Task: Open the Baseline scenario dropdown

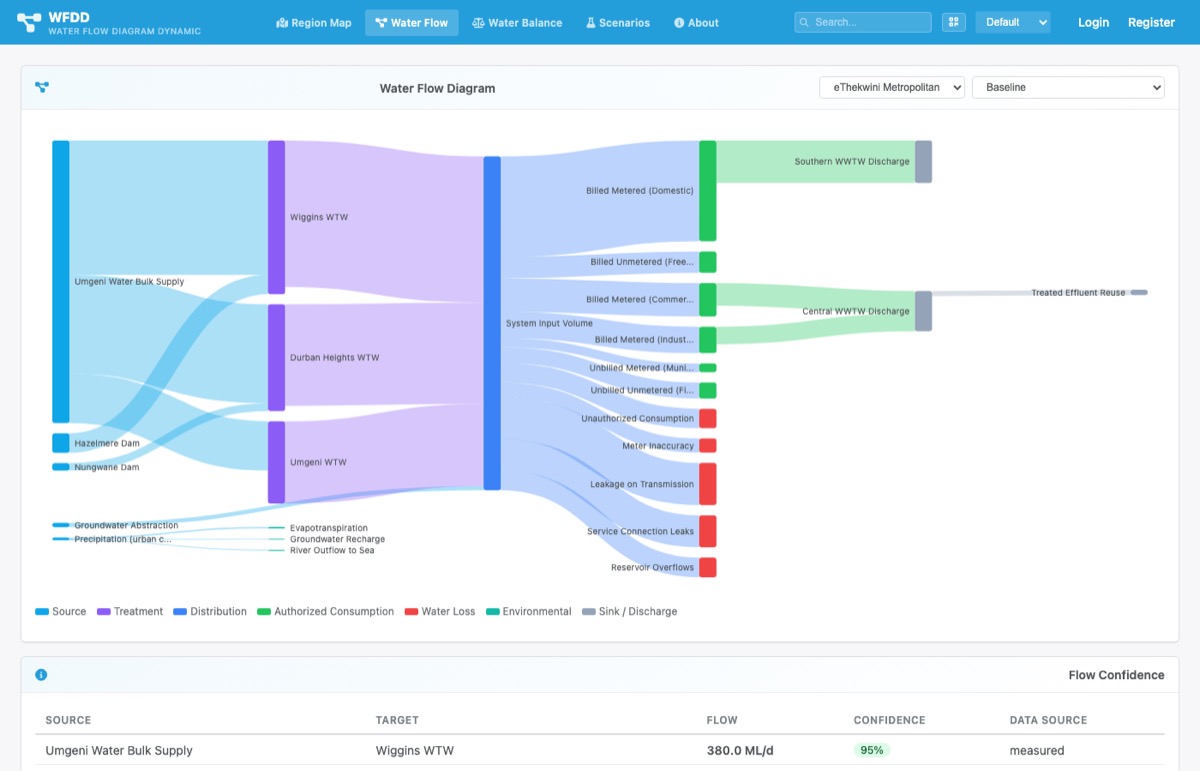Action: tap(1067, 88)
